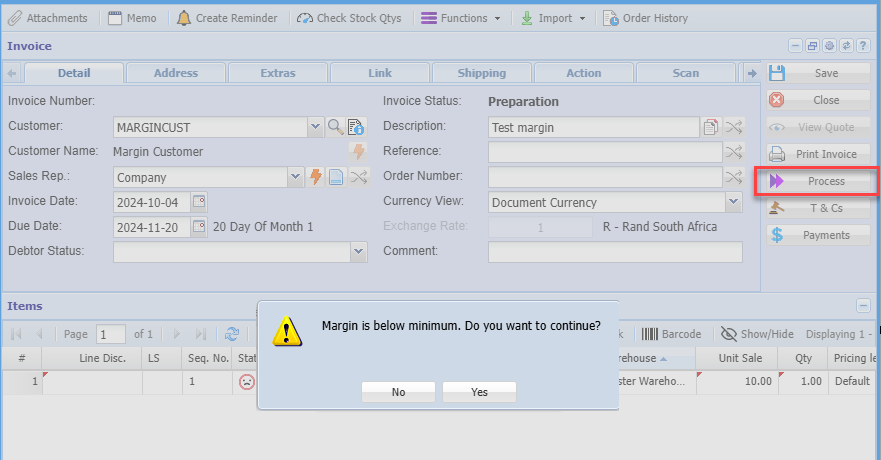Click No on the margin warning
Viewport: 881px width, 460px height.
coord(398,392)
